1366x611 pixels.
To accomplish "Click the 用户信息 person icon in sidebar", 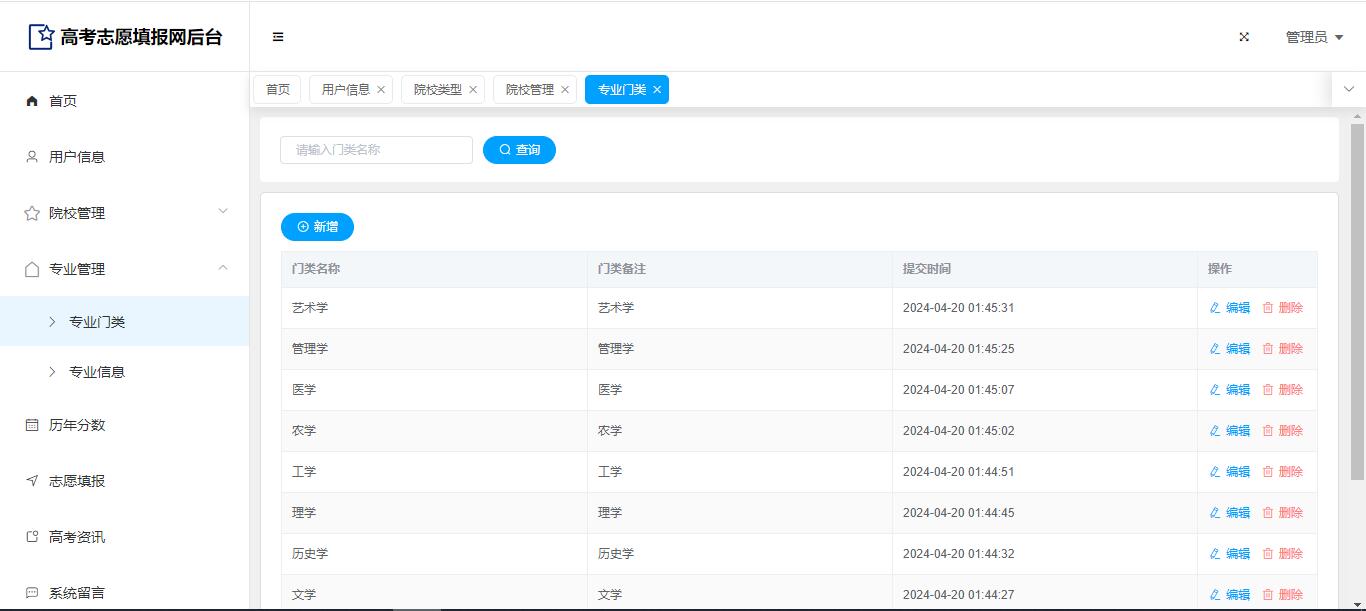I will 32,157.
